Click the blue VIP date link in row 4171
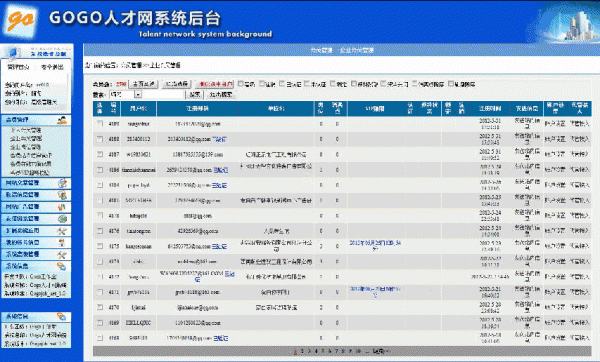This screenshot has width=600, height=362. pos(375,292)
